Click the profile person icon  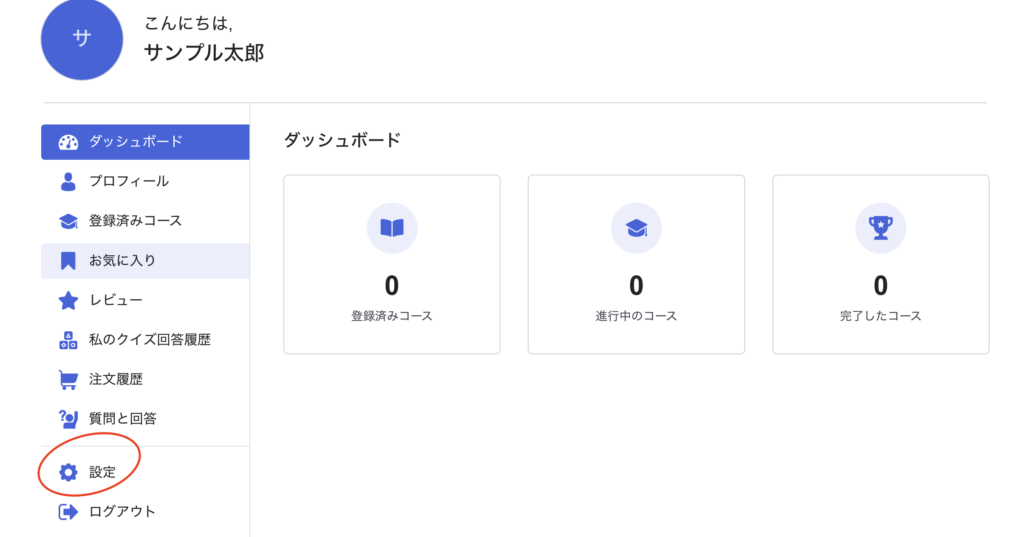coord(68,181)
